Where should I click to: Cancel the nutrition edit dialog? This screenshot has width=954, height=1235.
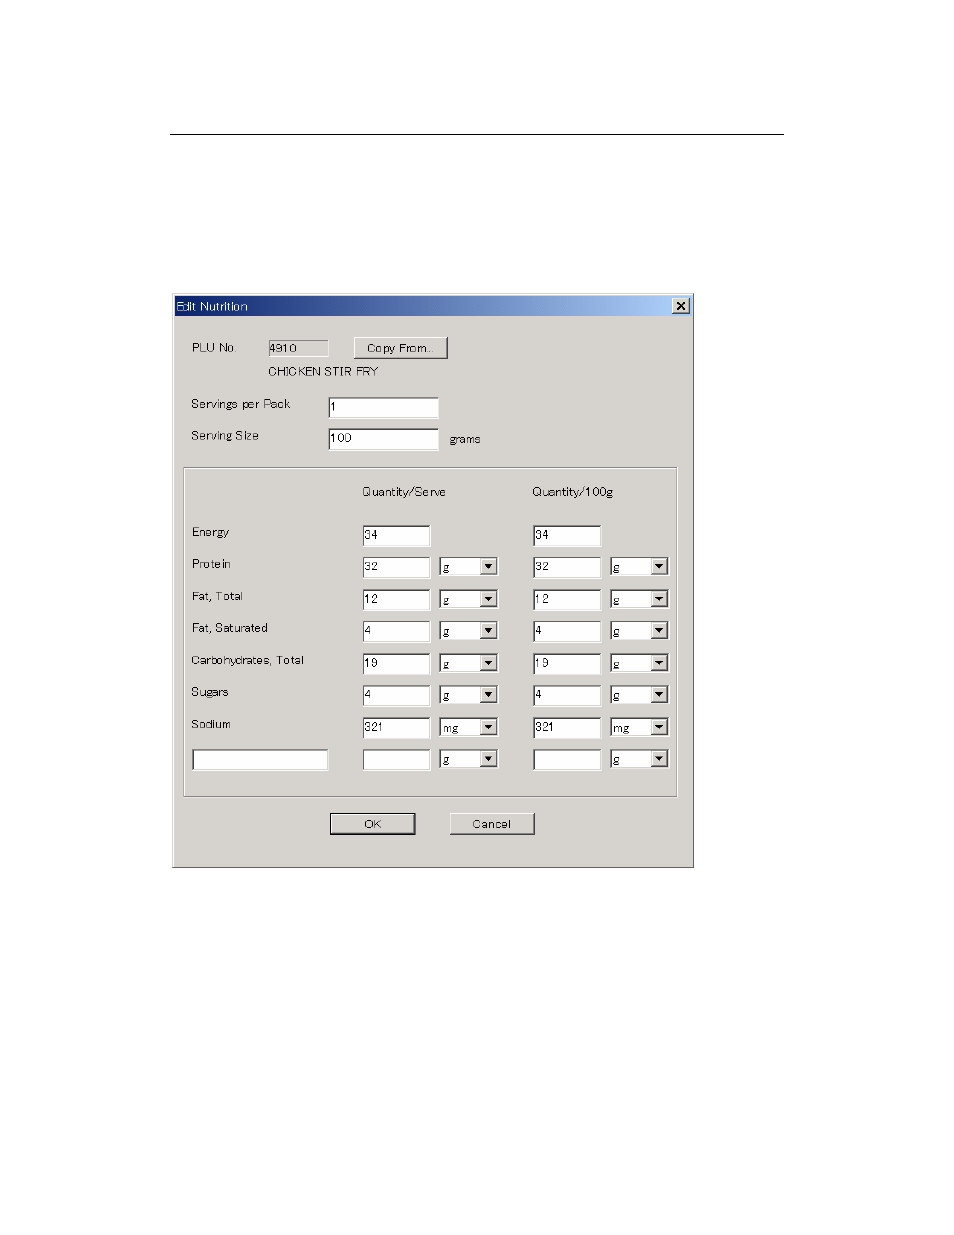[x=491, y=824]
